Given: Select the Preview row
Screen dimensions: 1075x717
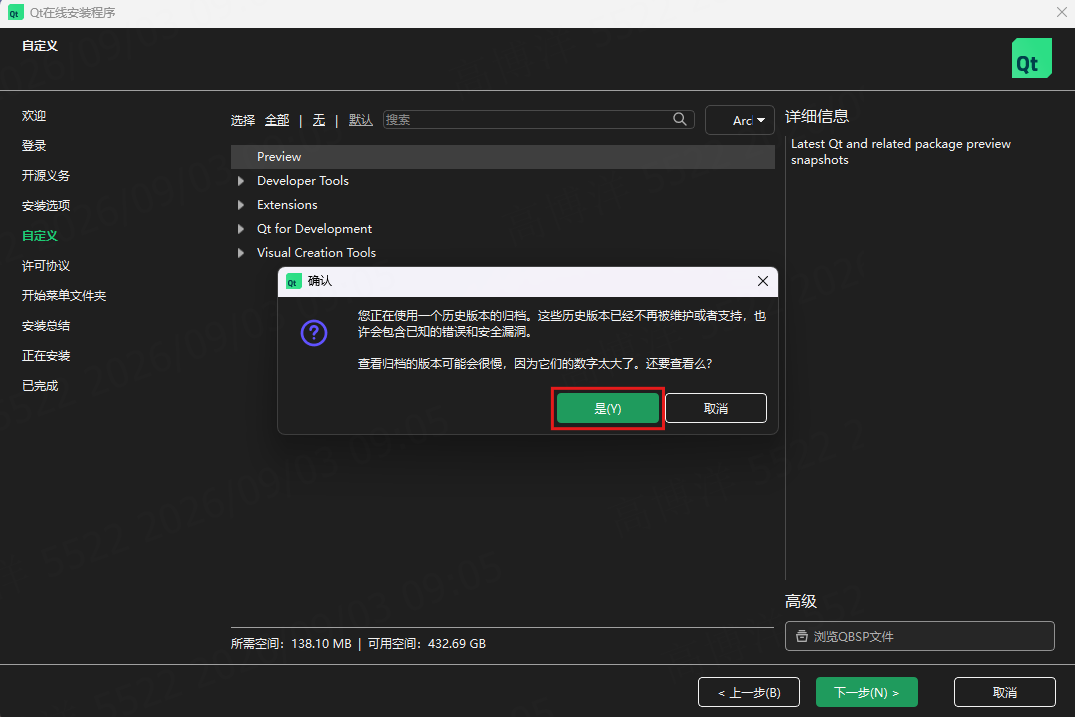Looking at the screenshot, I should (503, 157).
